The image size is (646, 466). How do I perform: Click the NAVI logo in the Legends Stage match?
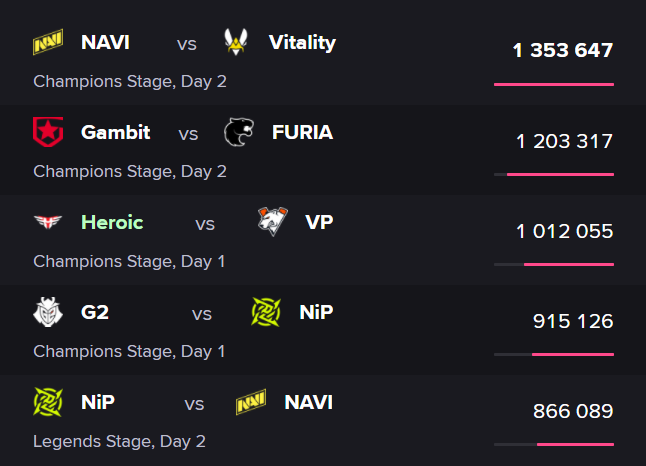pyautogui.click(x=252, y=402)
